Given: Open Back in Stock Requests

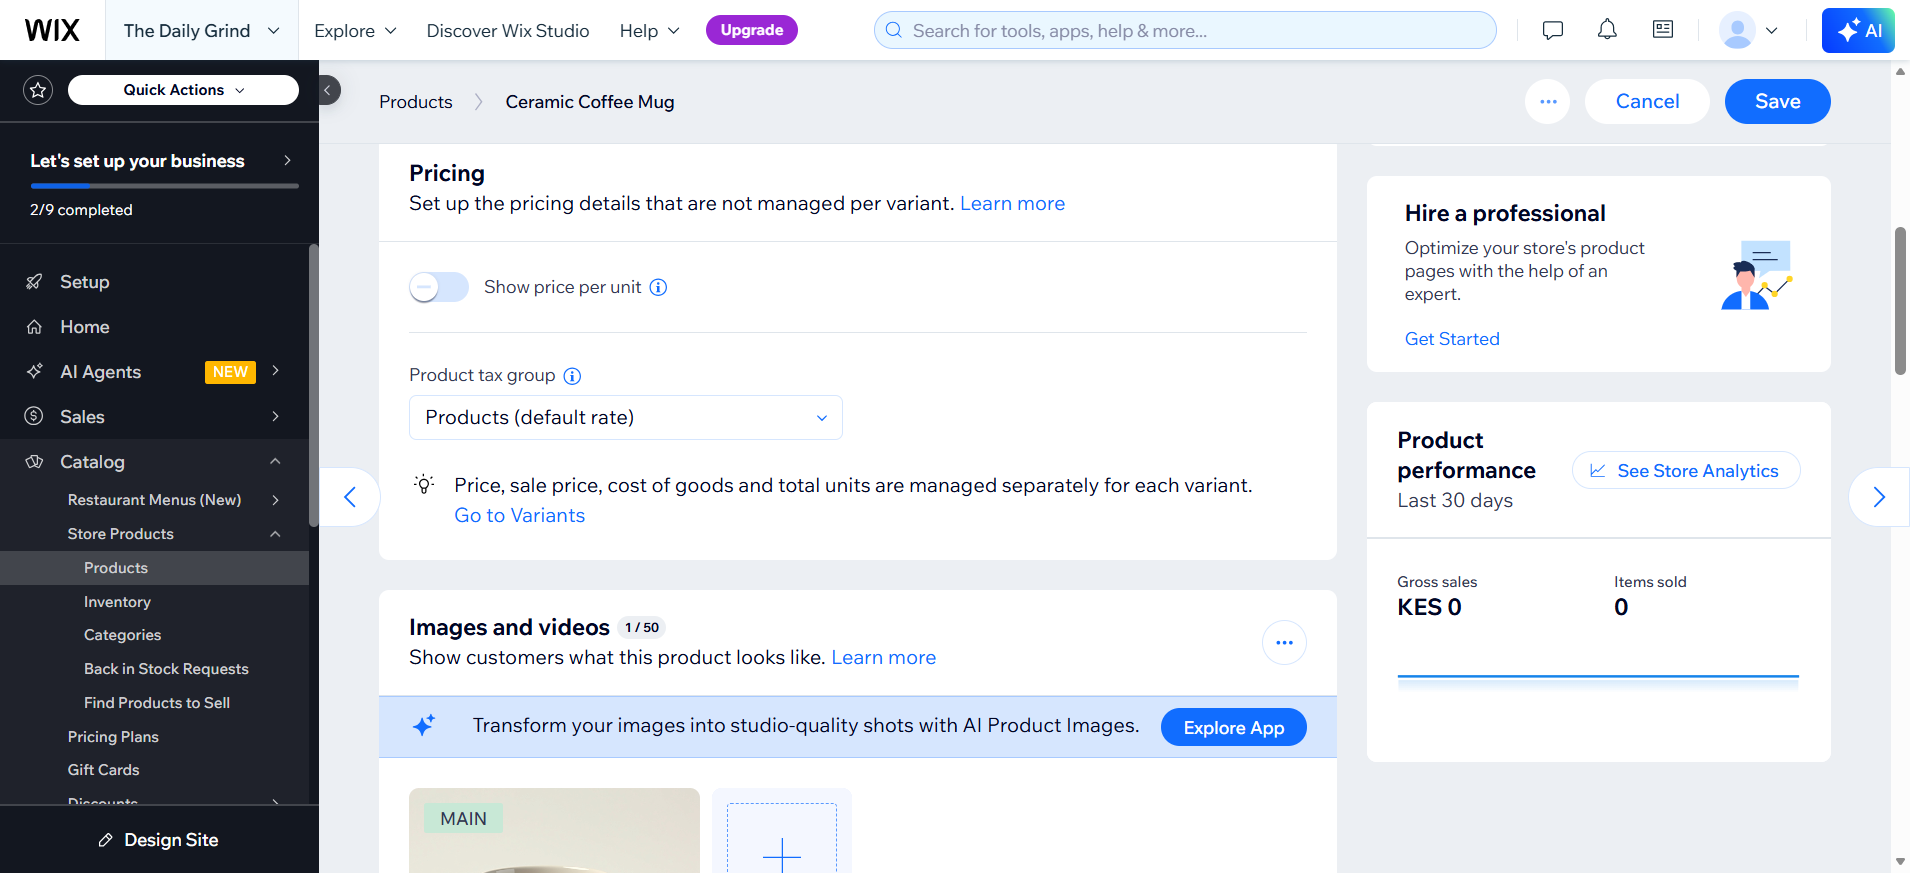Looking at the screenshot, I should pos(166,669).
